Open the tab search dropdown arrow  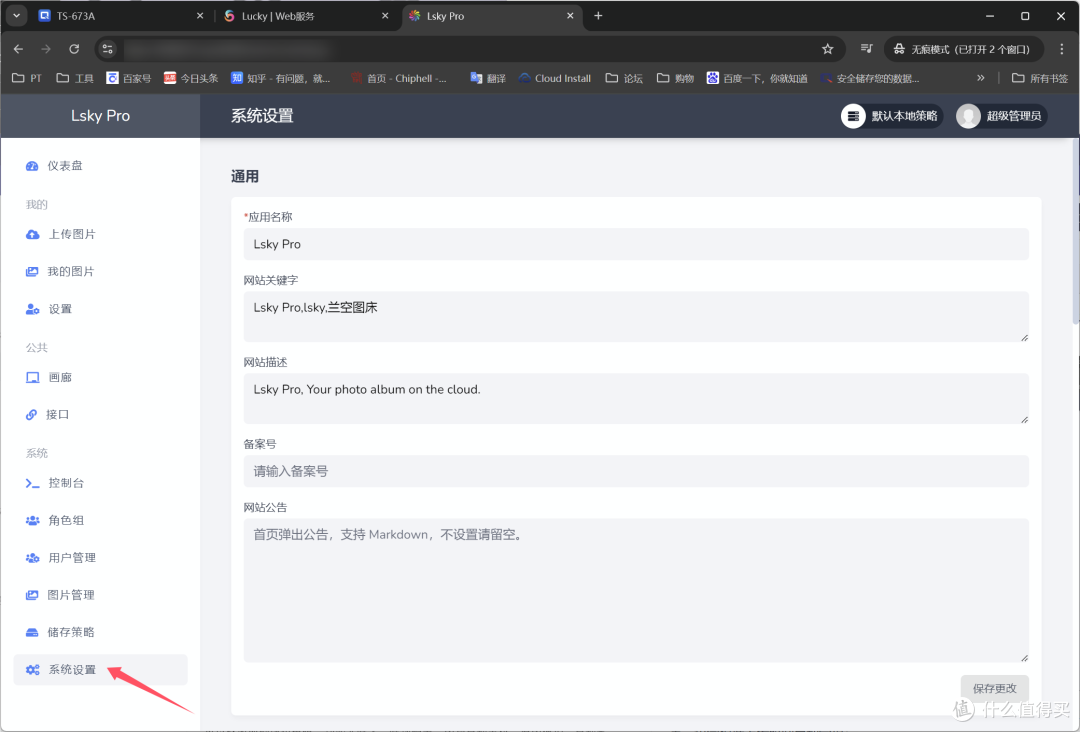[17, 15]
